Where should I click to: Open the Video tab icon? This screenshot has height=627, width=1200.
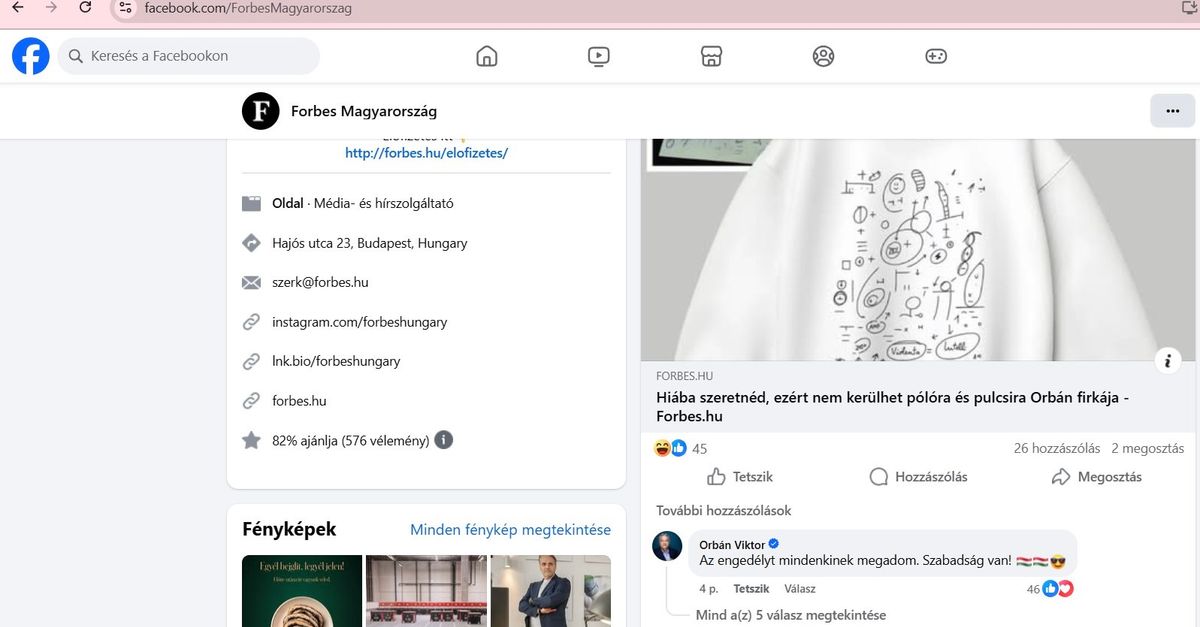[599, 56]
